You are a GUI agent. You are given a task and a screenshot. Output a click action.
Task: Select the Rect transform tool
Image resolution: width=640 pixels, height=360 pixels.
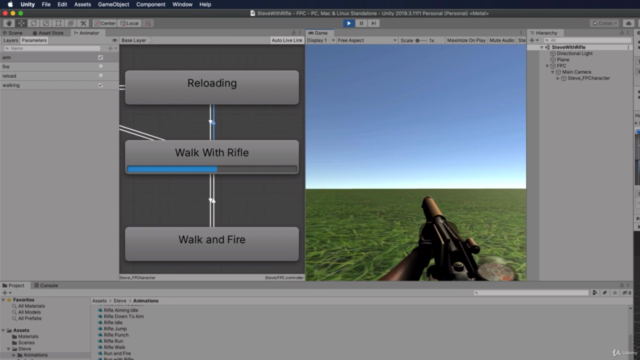(x=58, y=23)
